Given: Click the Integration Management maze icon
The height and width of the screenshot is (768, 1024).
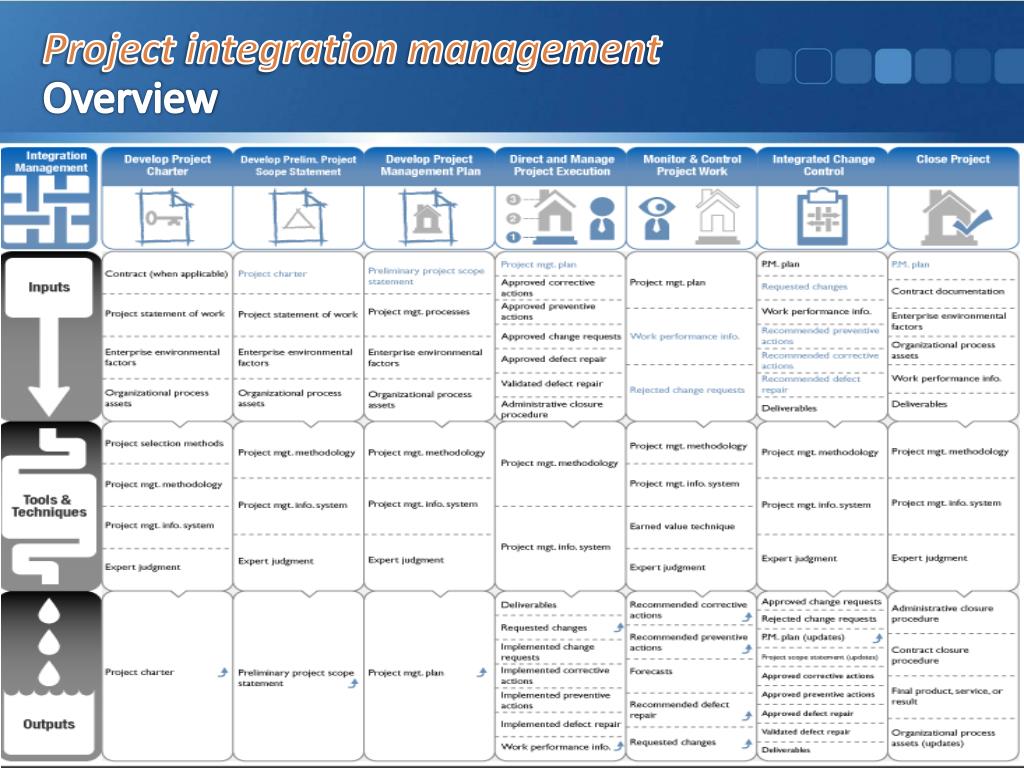Looking at the screenshot, I should click(49, 210).
